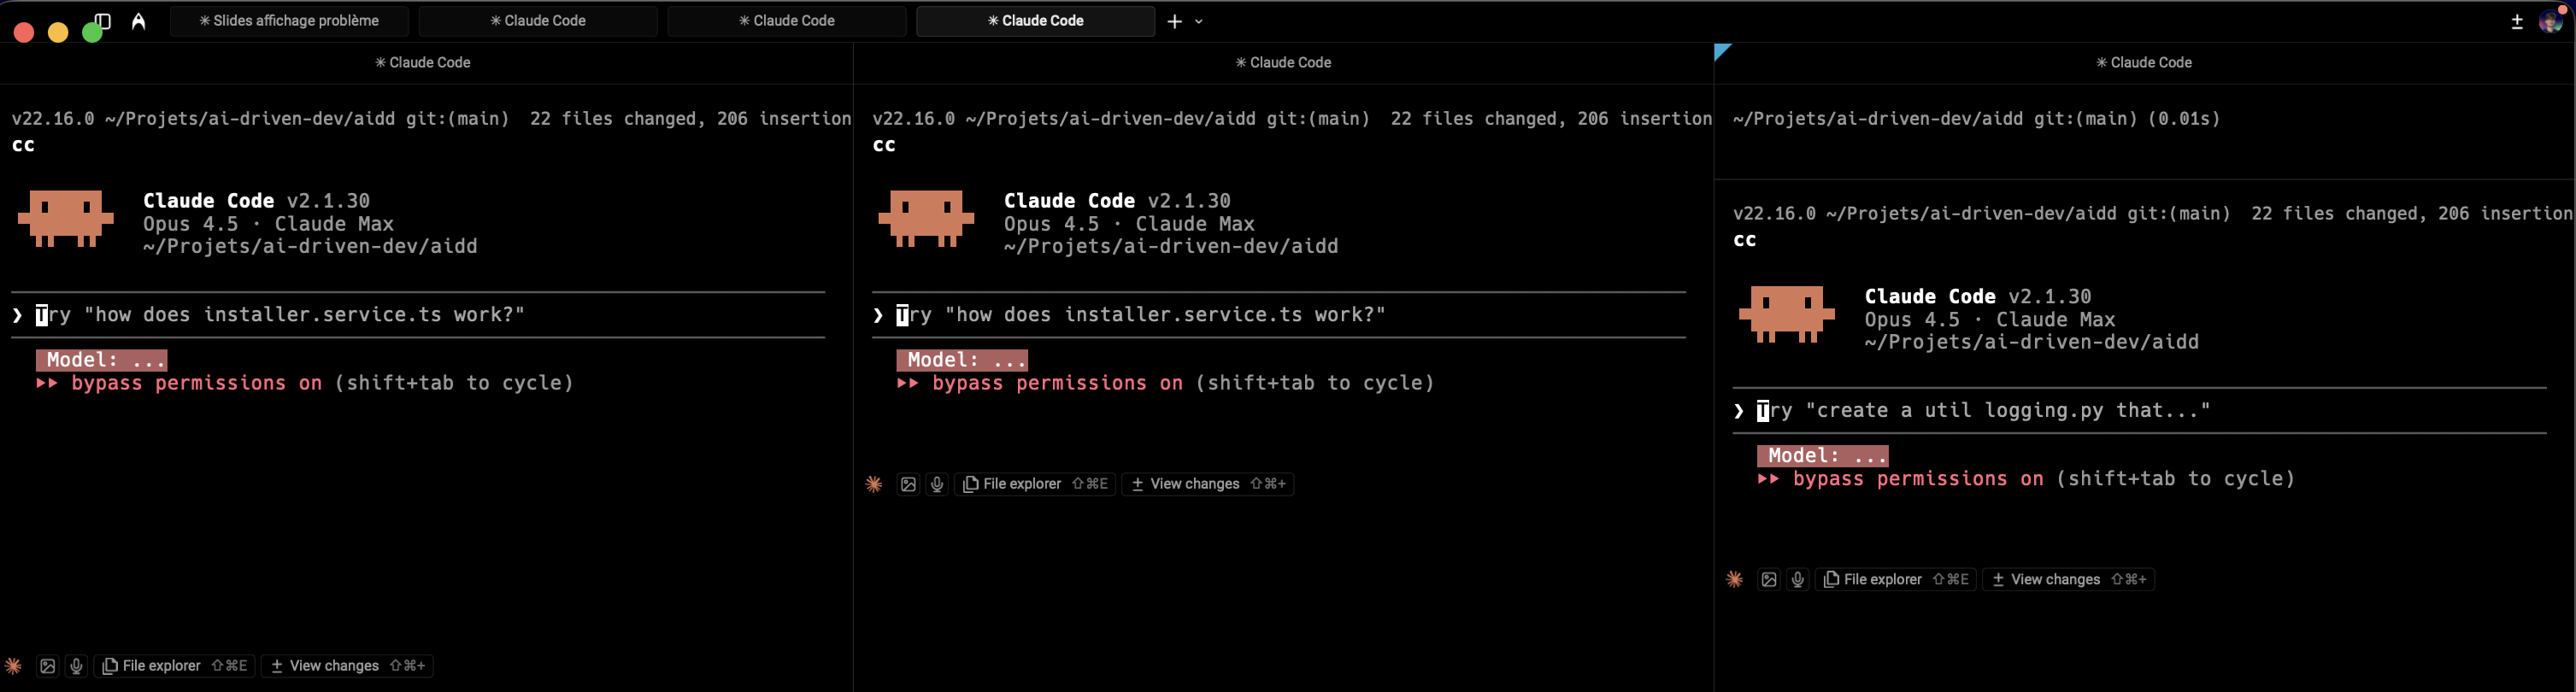Click 'Claude Code v2.1.30' title in the right pane

(x=1978, y=297)
